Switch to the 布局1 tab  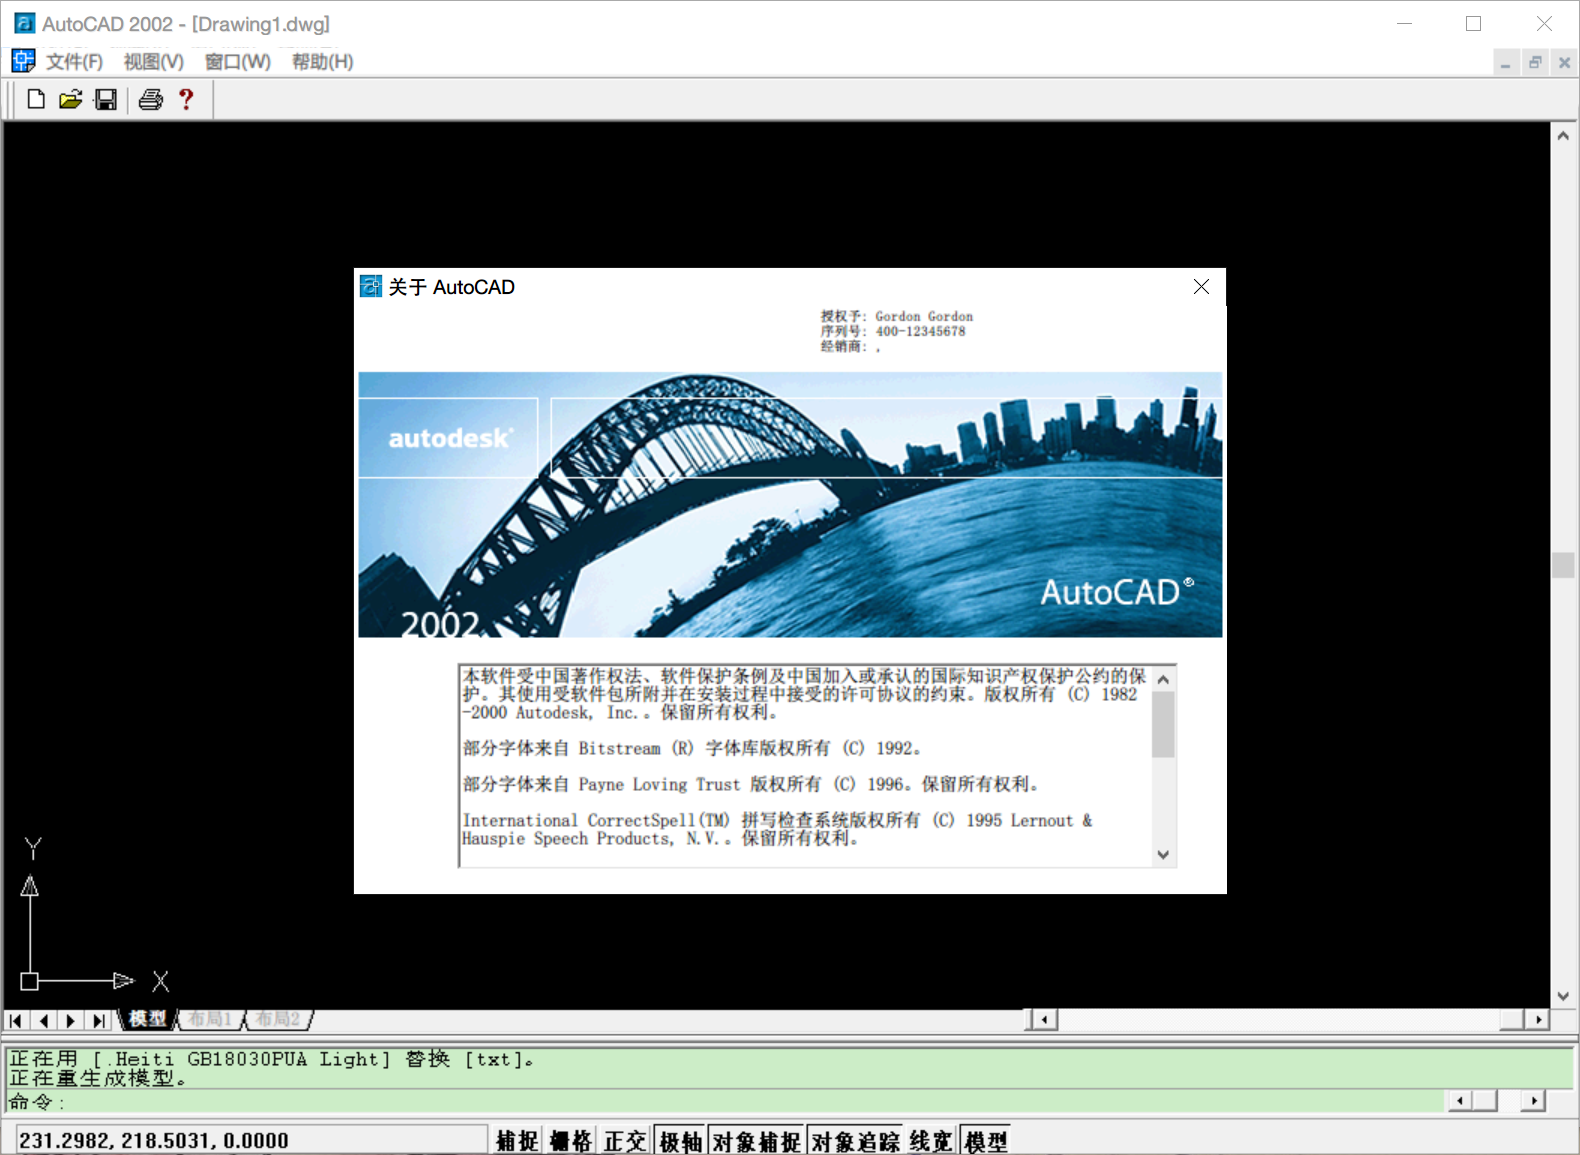tap(210, 1019)
